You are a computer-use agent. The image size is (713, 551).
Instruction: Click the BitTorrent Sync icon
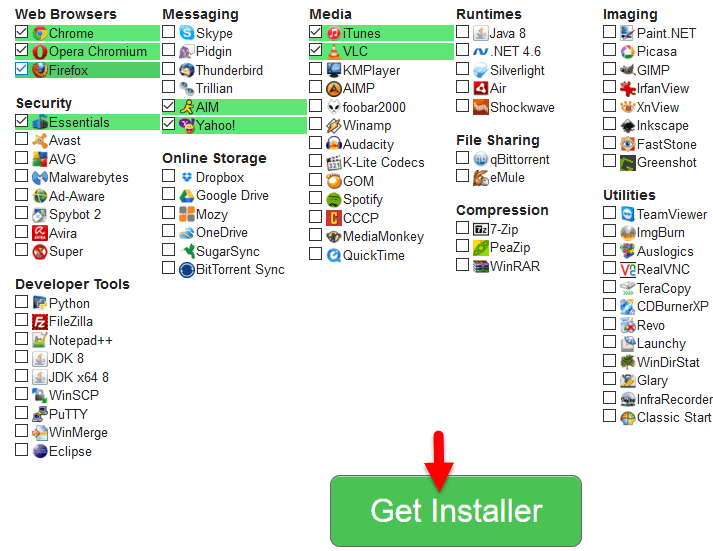(187, 270)
